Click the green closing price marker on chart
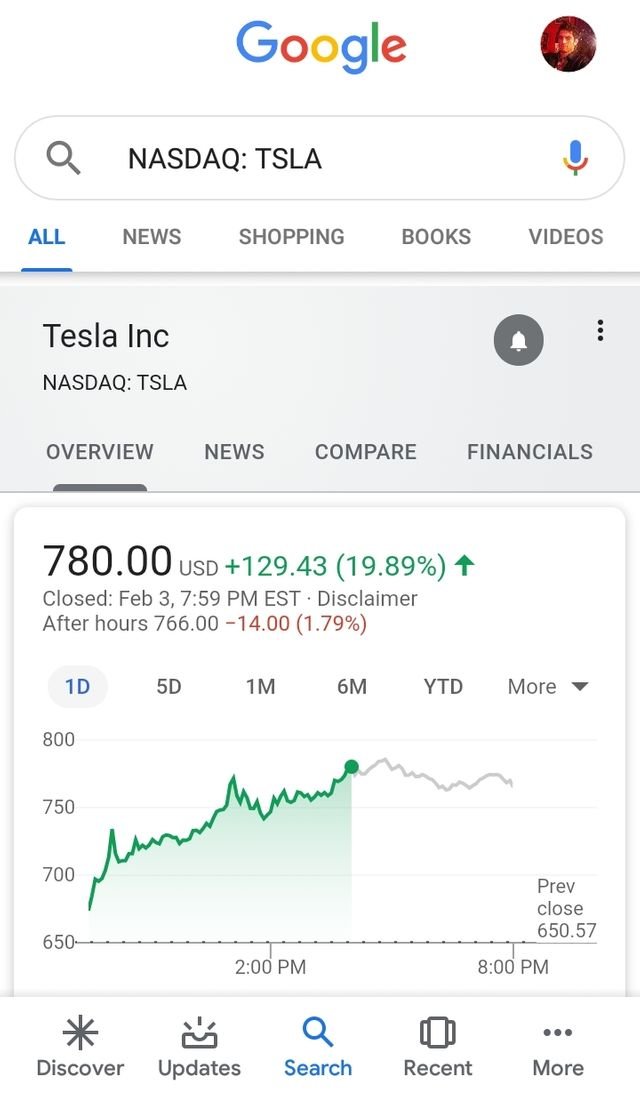 (x=351, y=767)
